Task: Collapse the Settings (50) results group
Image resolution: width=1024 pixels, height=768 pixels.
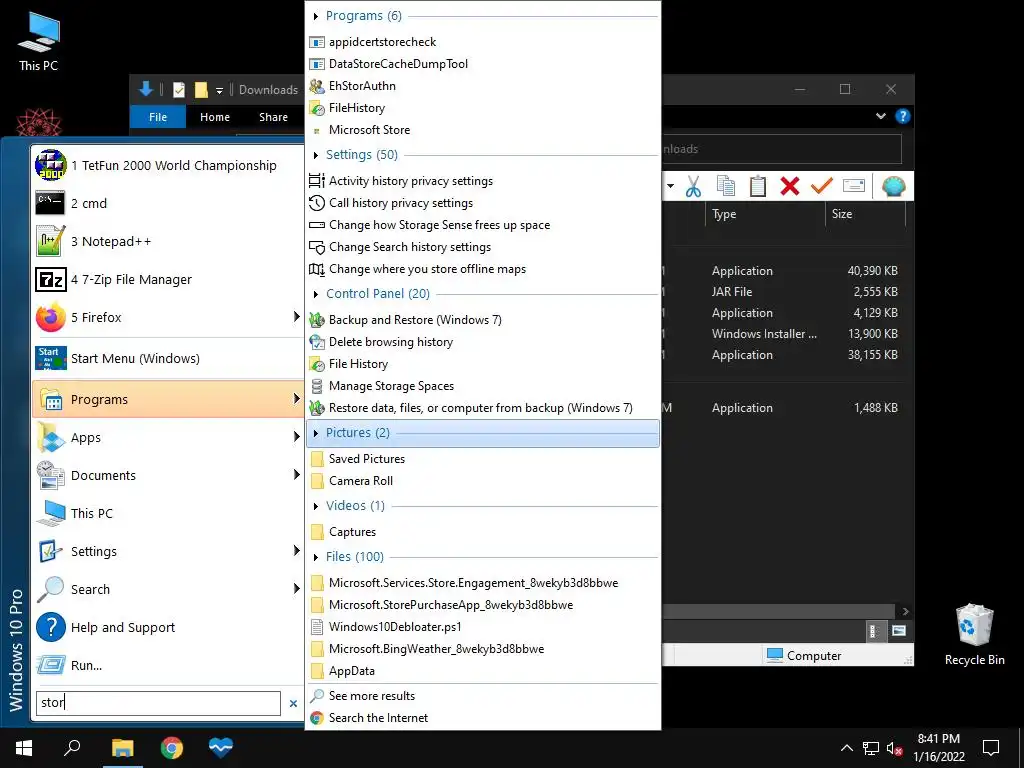Action: point(315,155)
